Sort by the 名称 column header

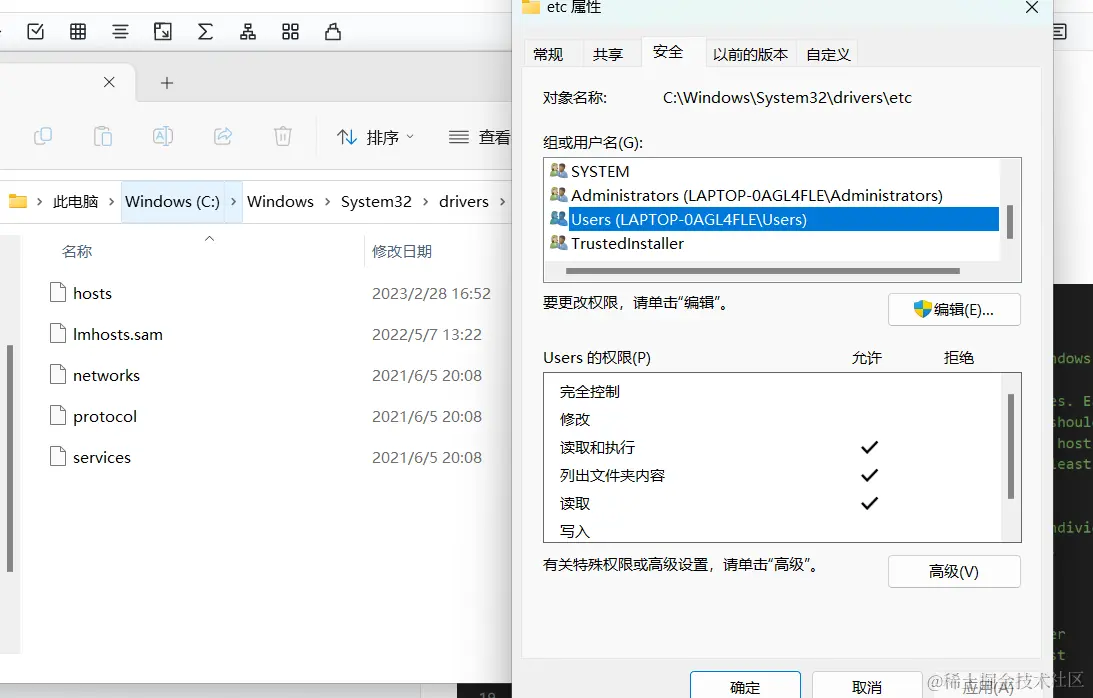pyautogui.click(x=77, y=252)
